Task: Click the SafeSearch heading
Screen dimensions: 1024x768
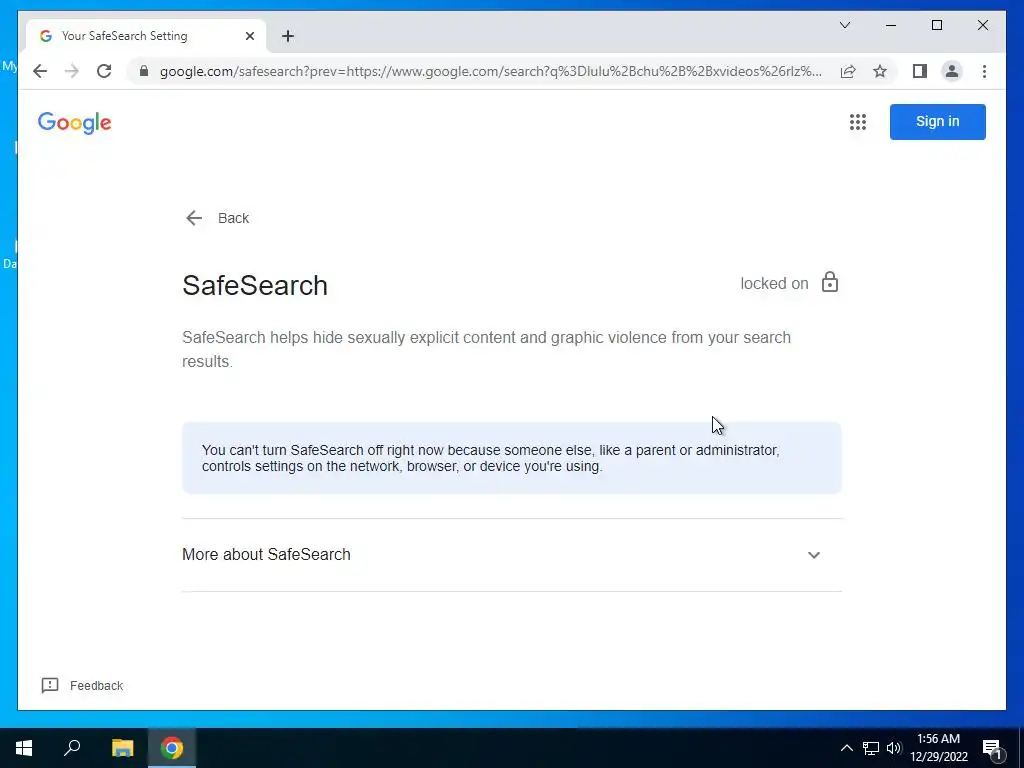Action: tap(255, 285)
